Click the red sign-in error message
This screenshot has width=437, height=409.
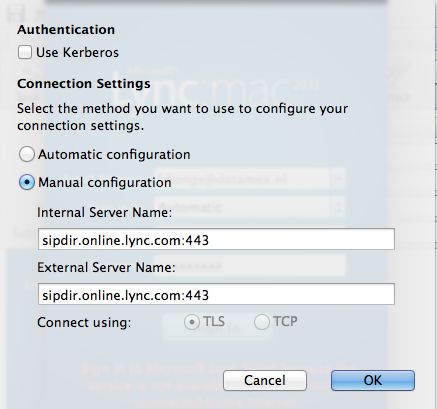pyautogui.click(x=220, y=385)
